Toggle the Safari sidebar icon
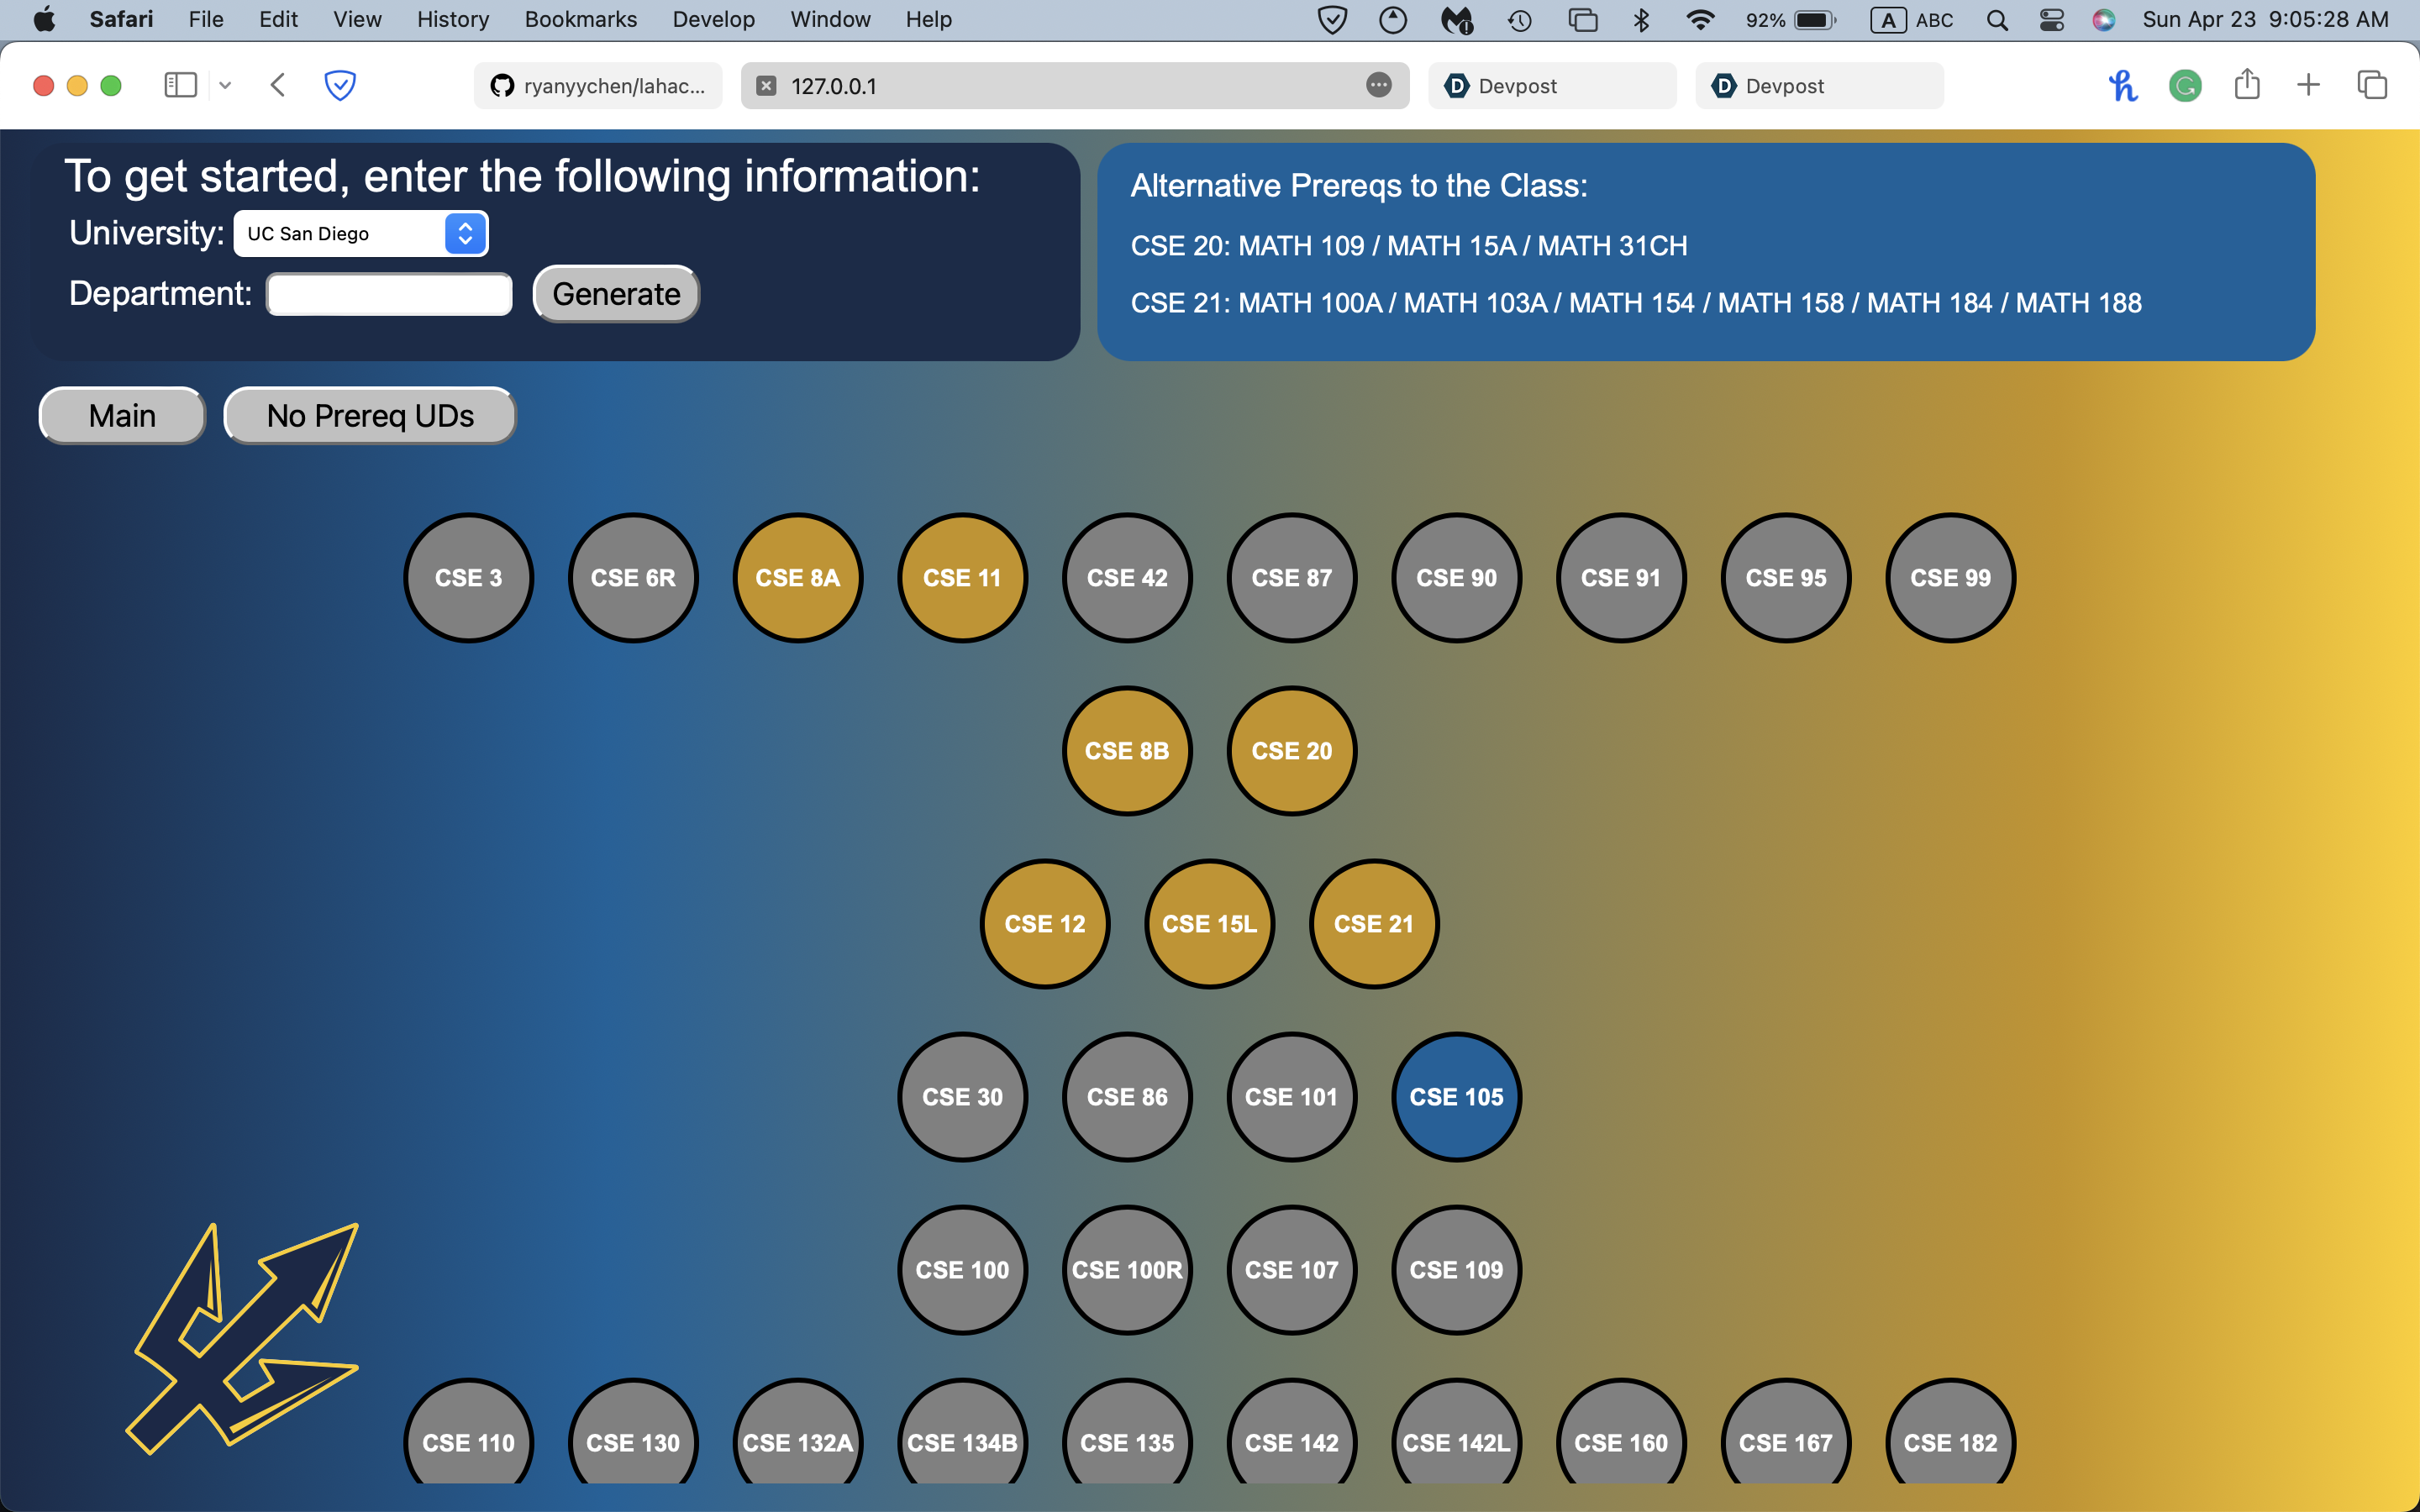Viewport: 2420px width, 1512px height. click(x=180, y=85)
